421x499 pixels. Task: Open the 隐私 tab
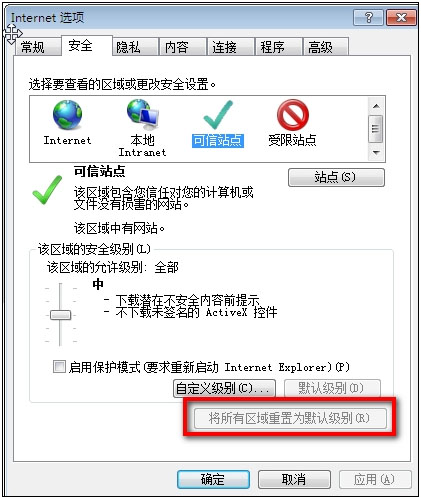tap(128, 47)
